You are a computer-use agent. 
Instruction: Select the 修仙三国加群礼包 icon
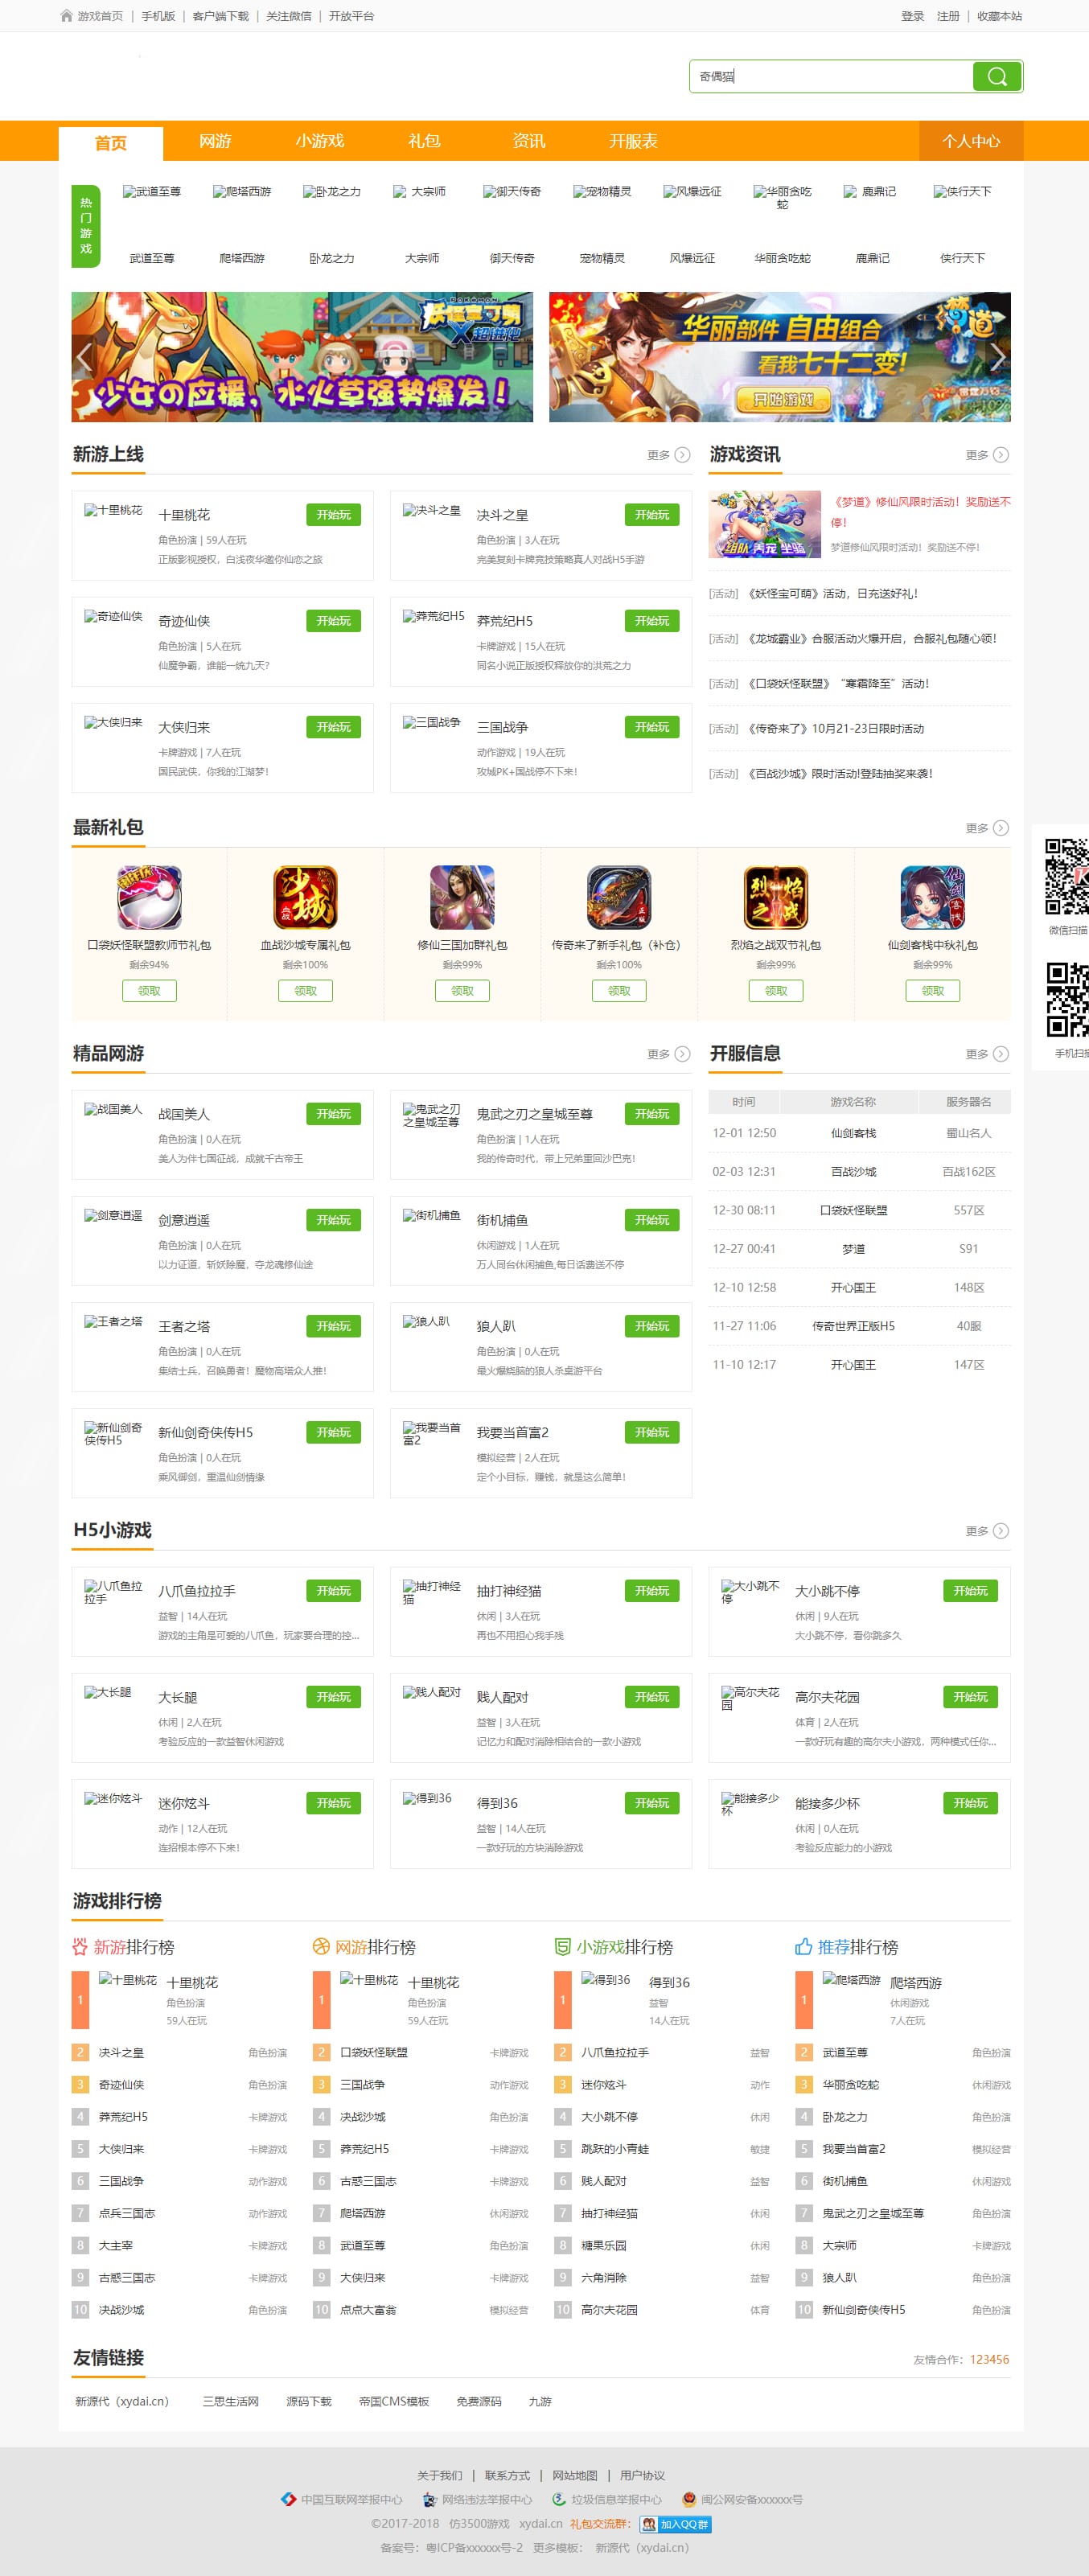(462, 897)
